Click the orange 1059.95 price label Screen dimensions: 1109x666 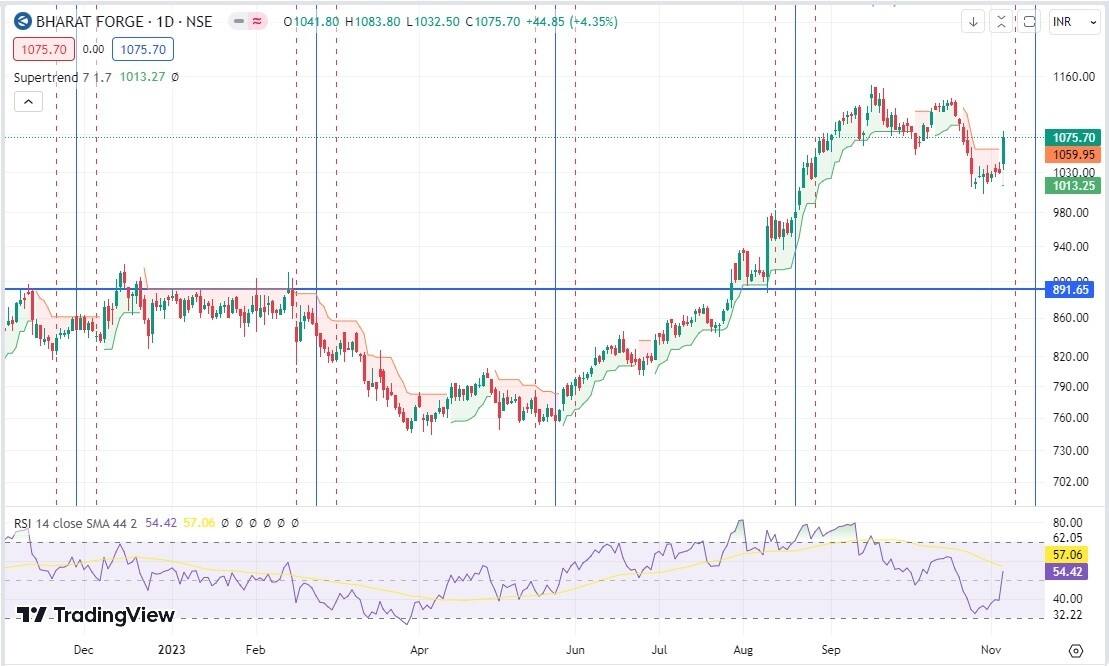[x=1073, y=155]
